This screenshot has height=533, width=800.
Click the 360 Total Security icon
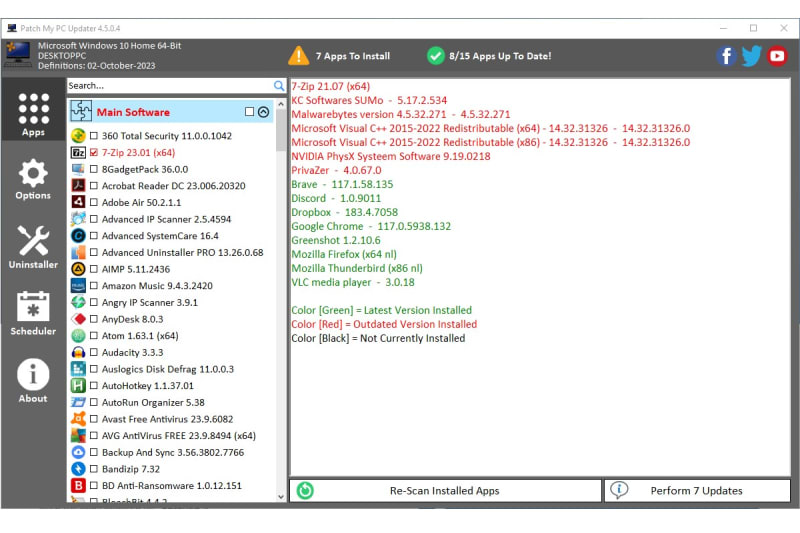point(78,136)
